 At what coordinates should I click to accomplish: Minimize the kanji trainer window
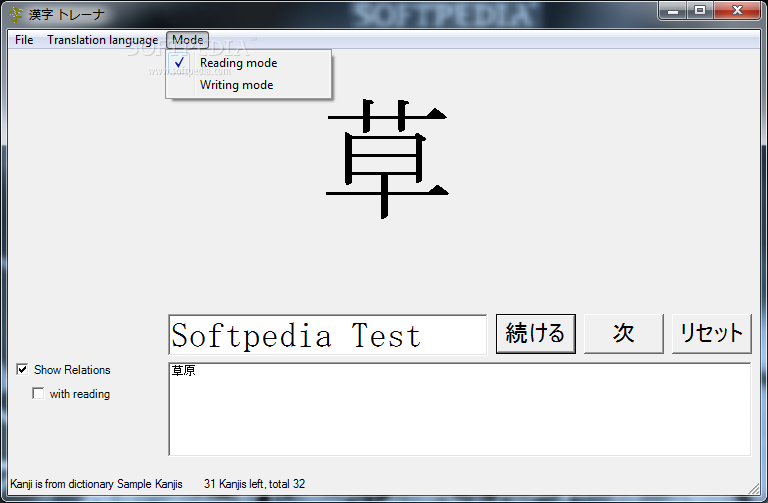pyautogui.click(x=673, y=11)
